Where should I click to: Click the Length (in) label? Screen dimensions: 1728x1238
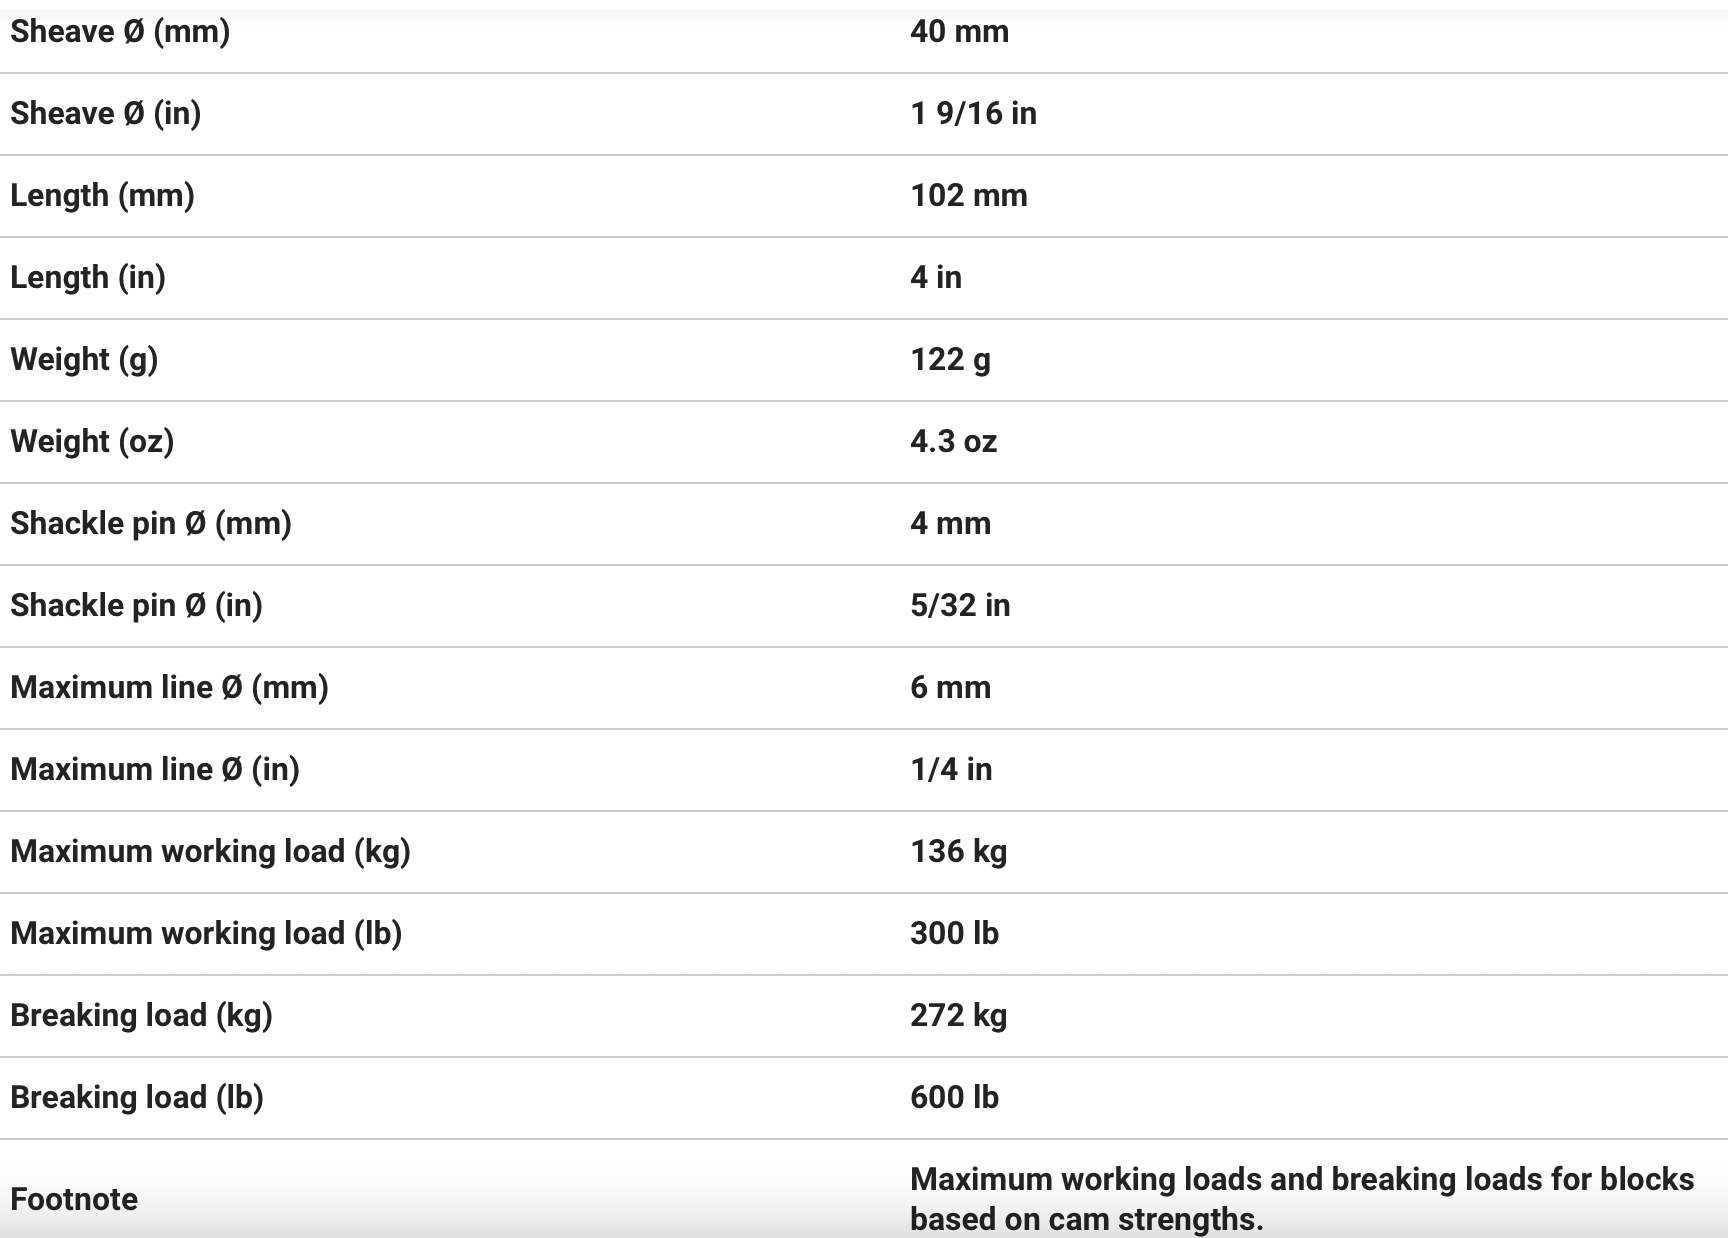pyautogui.click(x=88, y=278)
